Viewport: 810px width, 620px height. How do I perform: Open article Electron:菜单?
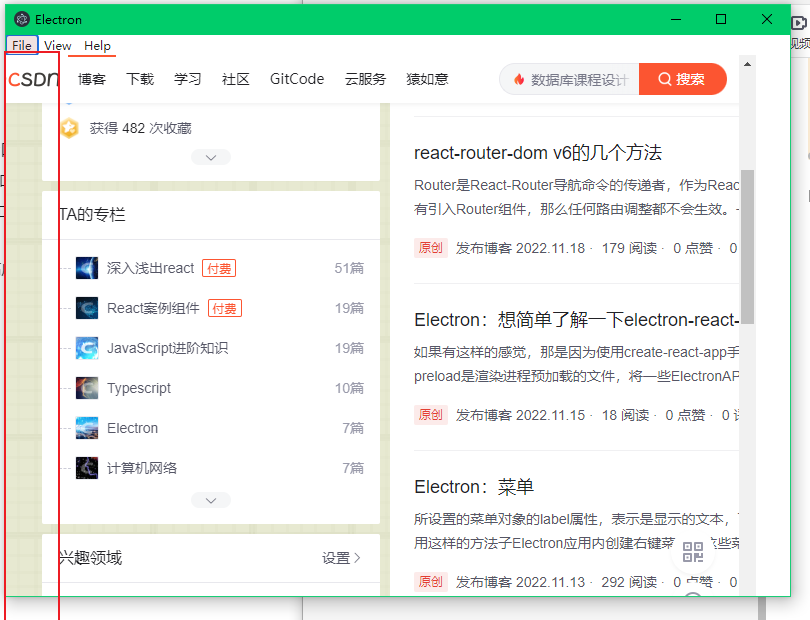click(474, 487)
